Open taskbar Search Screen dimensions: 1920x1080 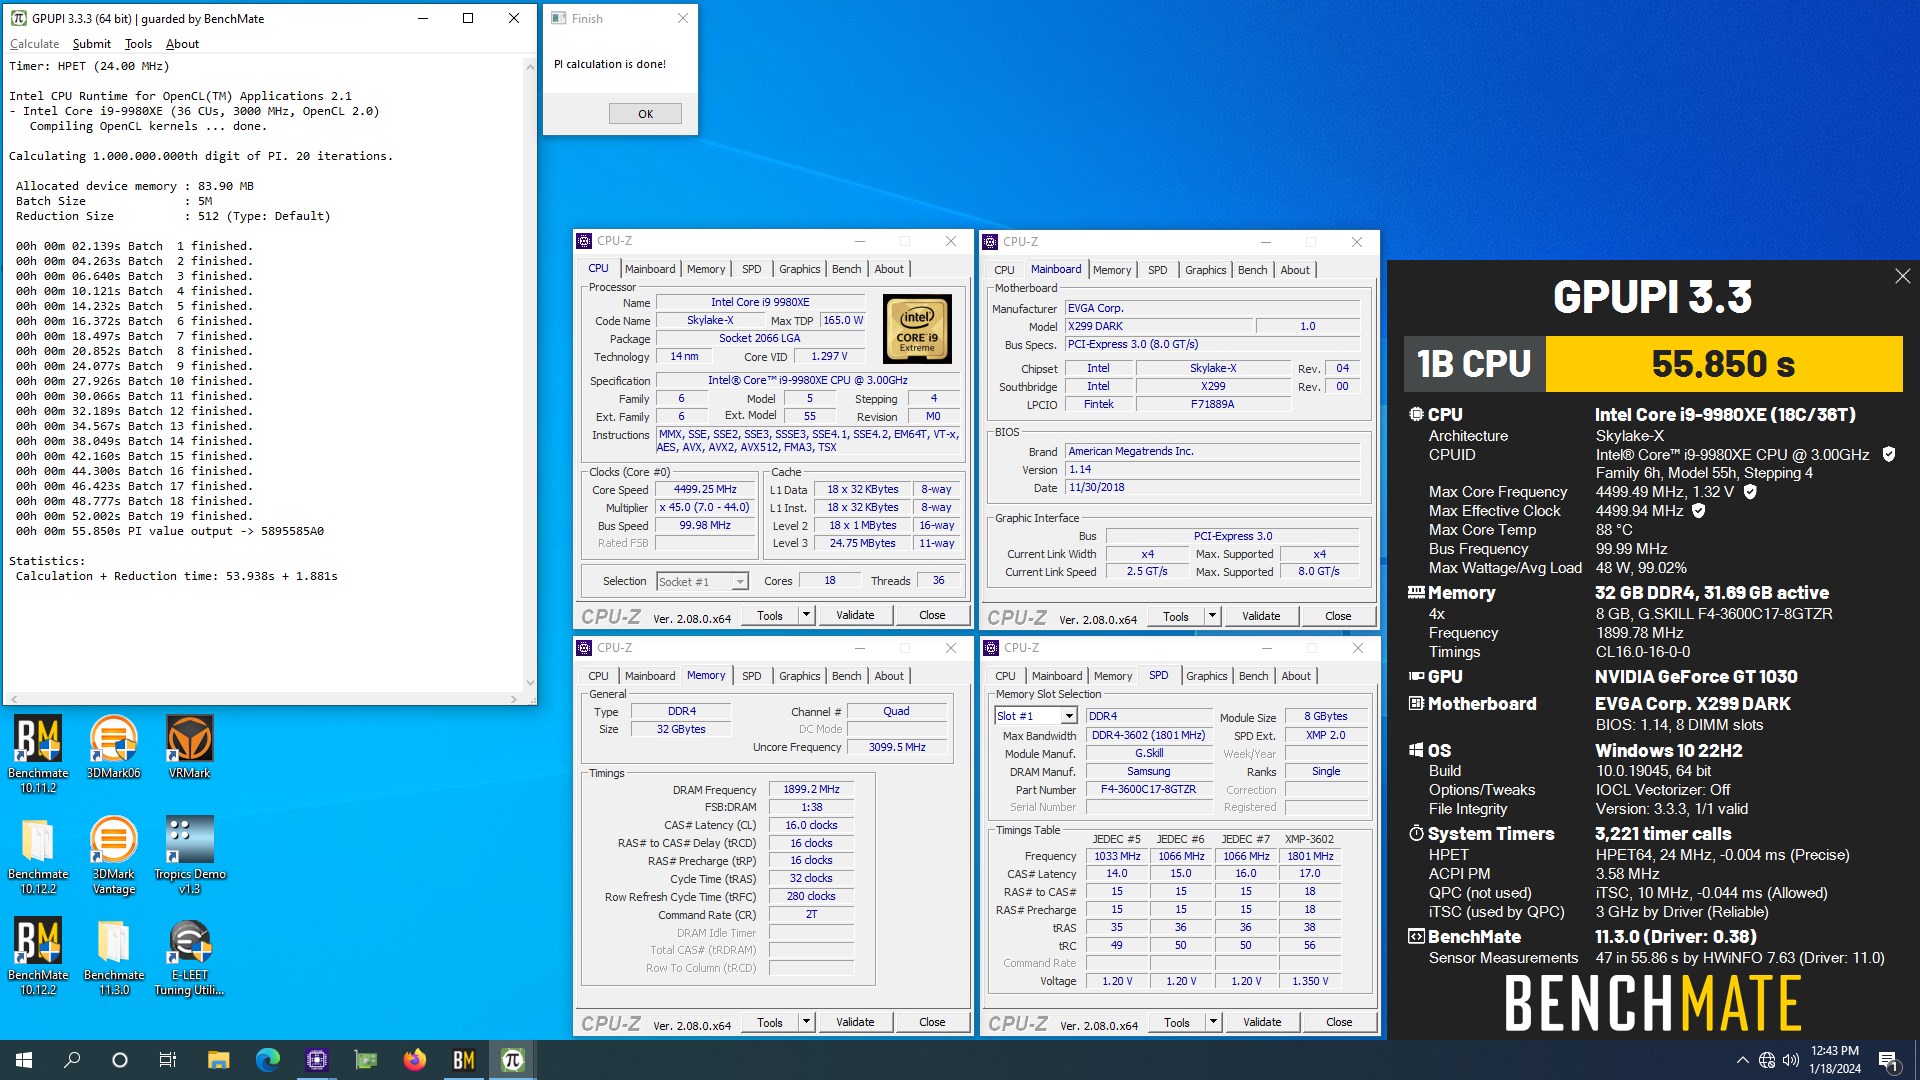point(72,1060)
